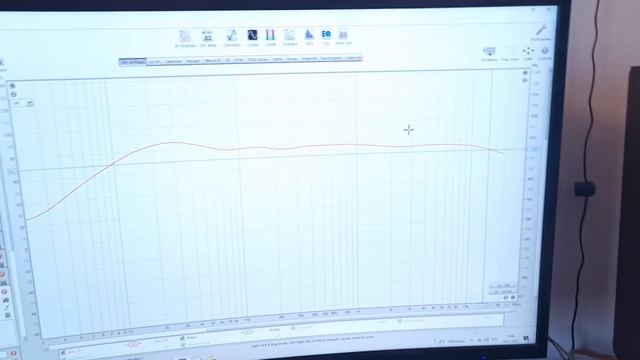Image resolution: width=640 pixels, height=360 pixels.
Task: Click upper button in graph's bottom-right corner
Action: (502, 285)
